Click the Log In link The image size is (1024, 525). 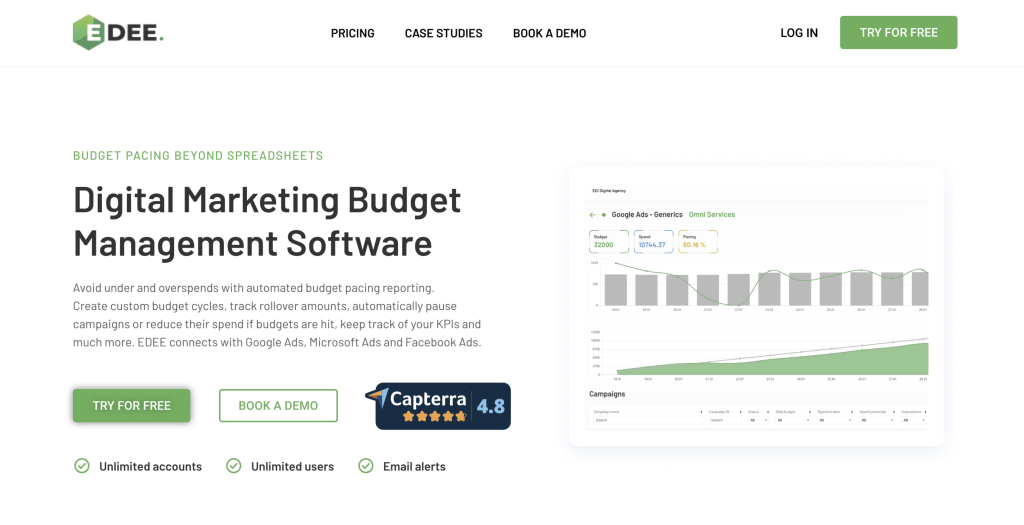click(x=799, y=33)
